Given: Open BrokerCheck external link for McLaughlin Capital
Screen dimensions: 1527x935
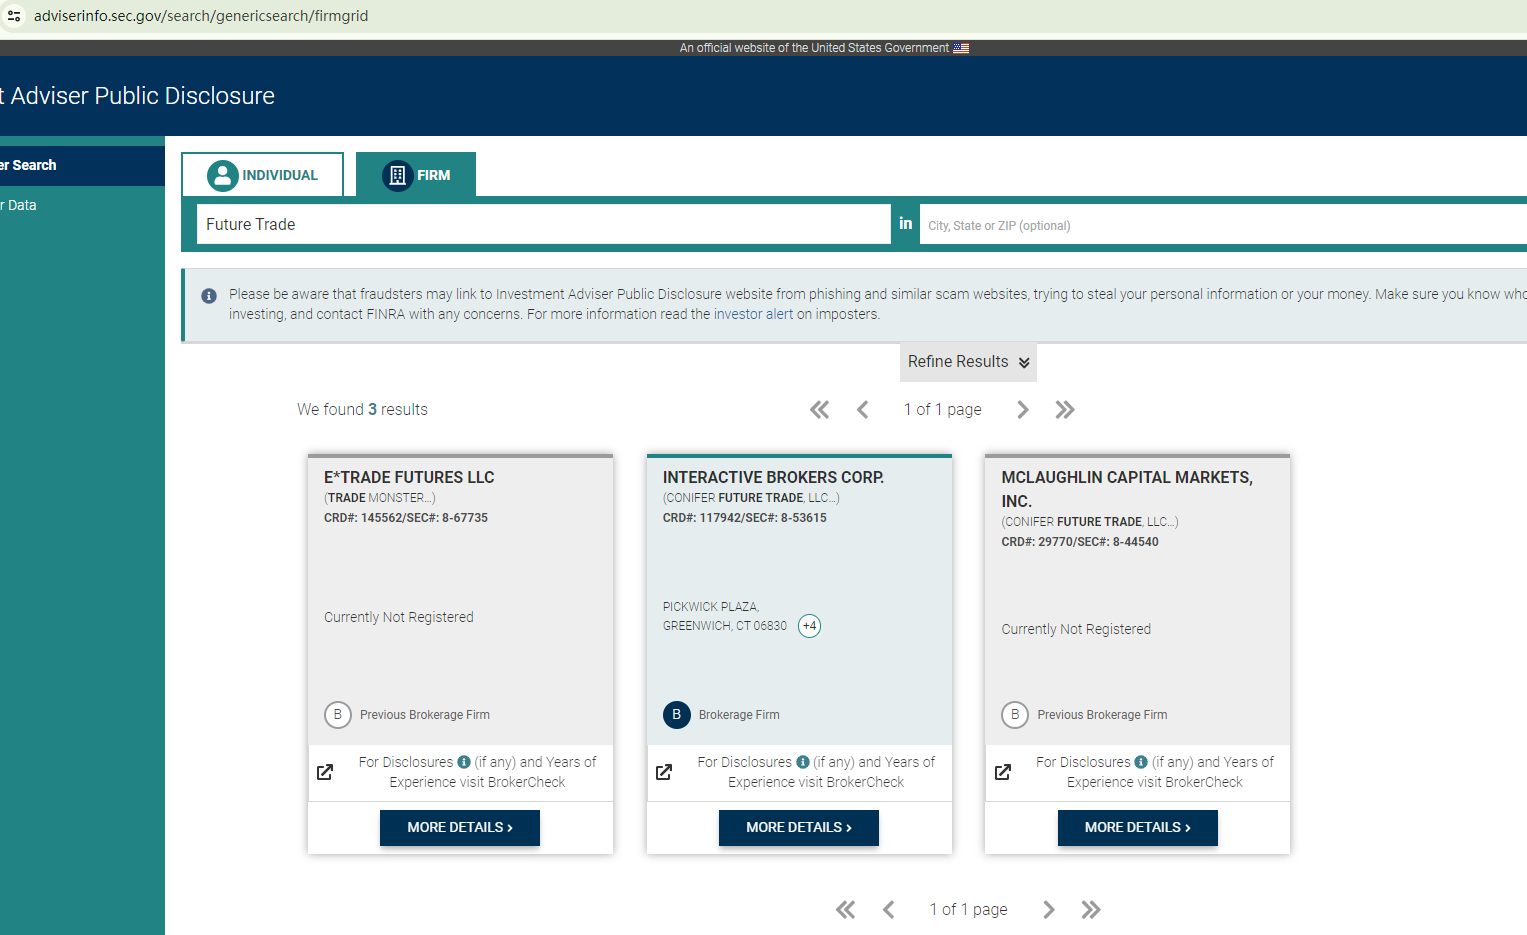Looking at the screenshot, I should point(1003,772).
